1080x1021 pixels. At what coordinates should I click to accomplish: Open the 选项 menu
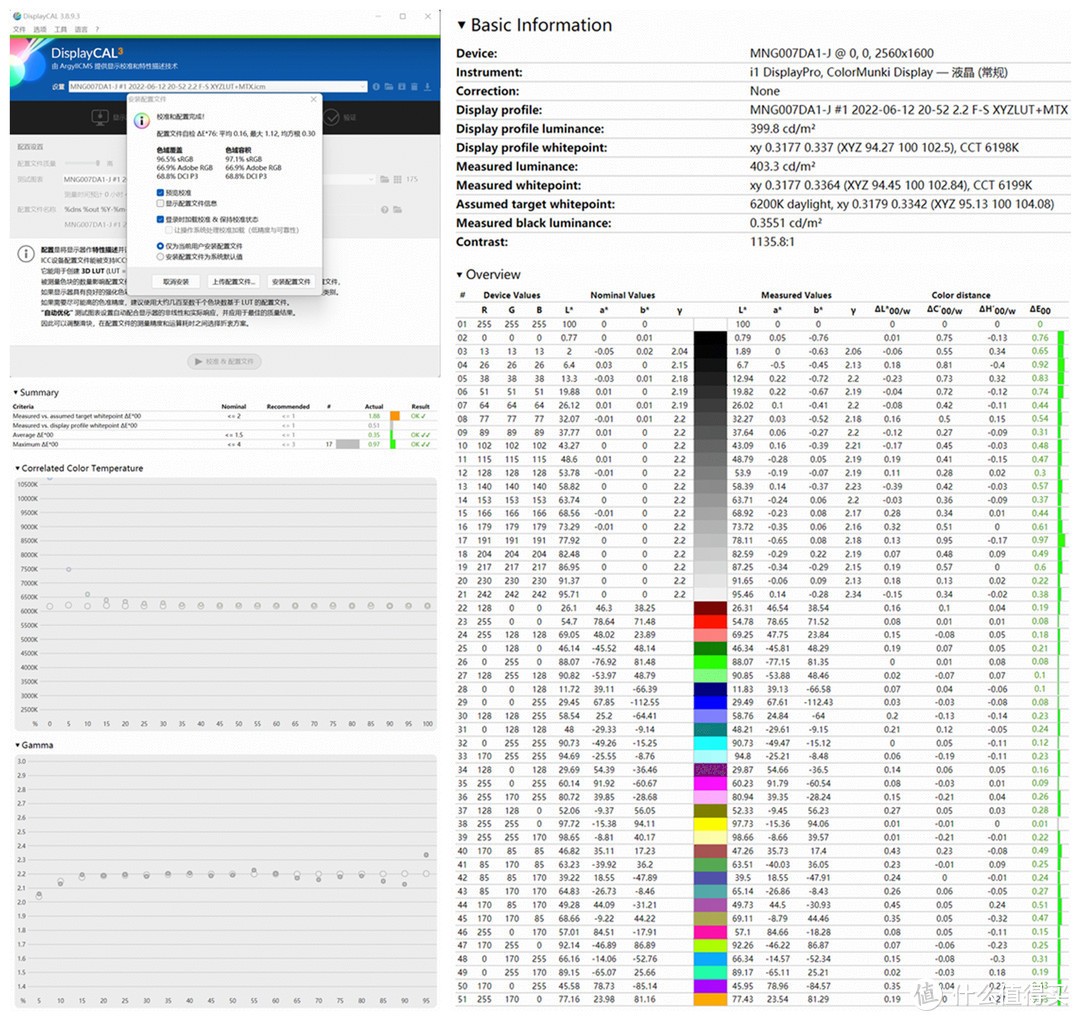[x=40, y=30]
